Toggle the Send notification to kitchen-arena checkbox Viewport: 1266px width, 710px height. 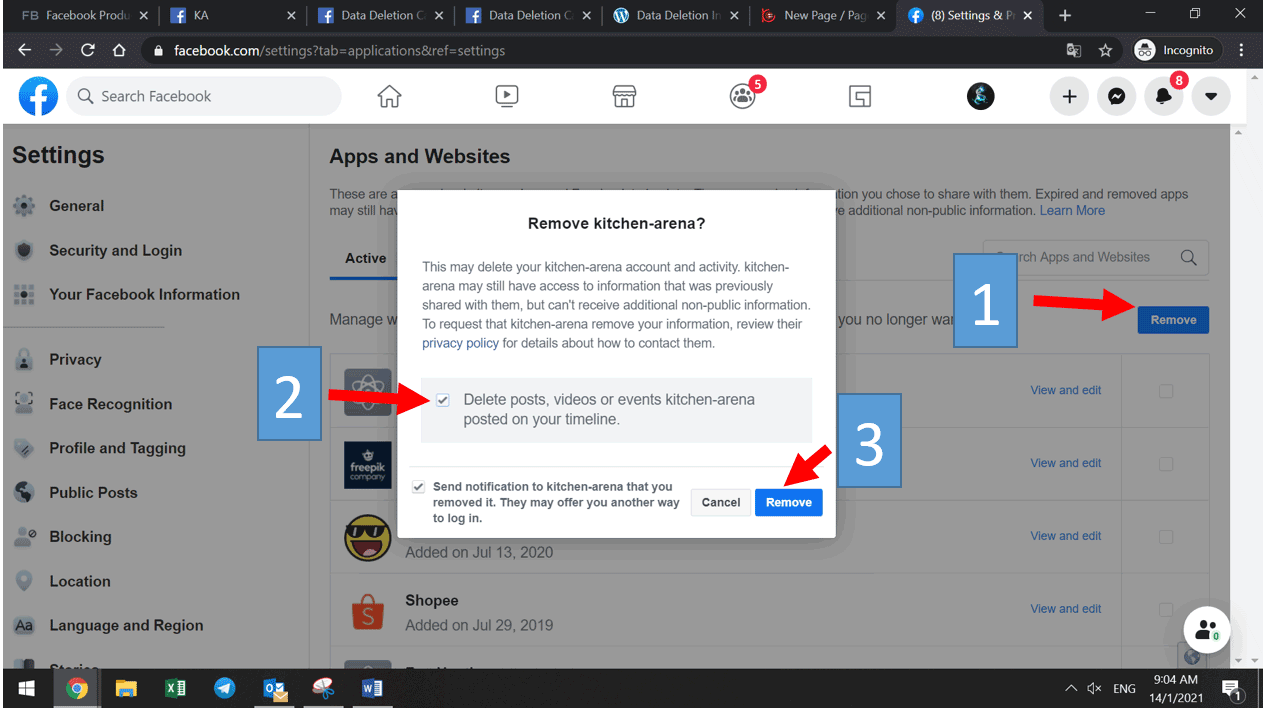click(x=419, y=487)
